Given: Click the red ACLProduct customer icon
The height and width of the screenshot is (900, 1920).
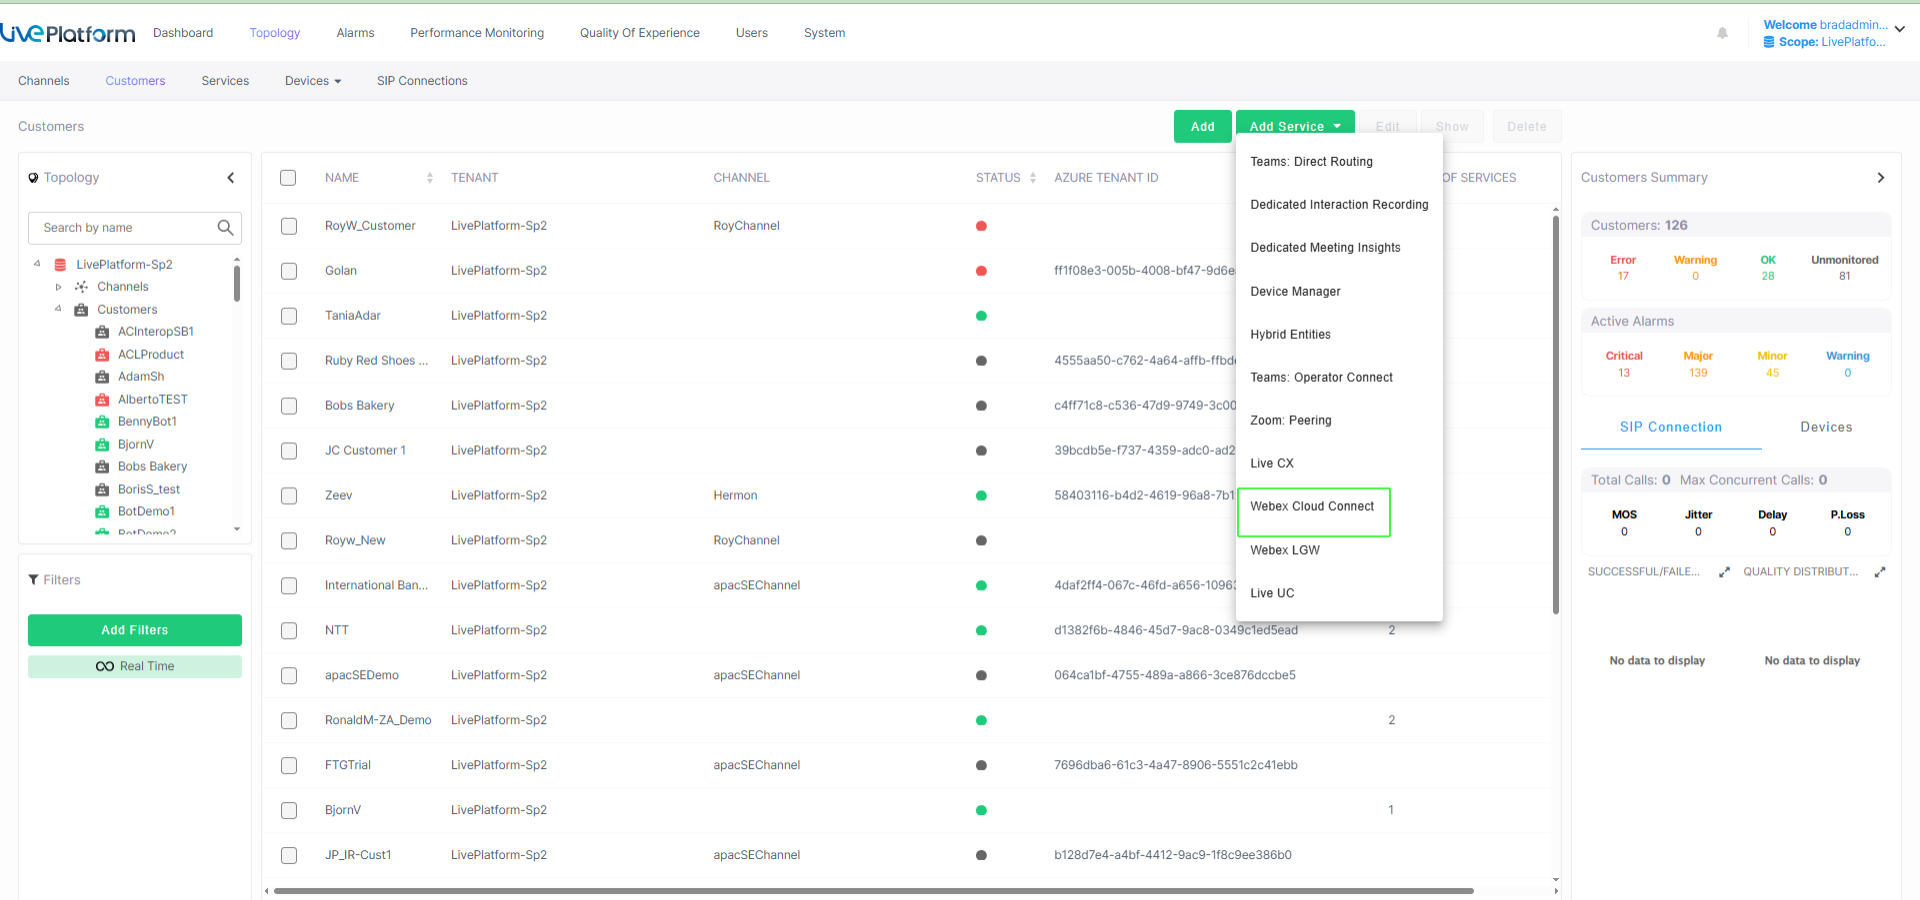Looking at the screenshot, I should 102,355.
